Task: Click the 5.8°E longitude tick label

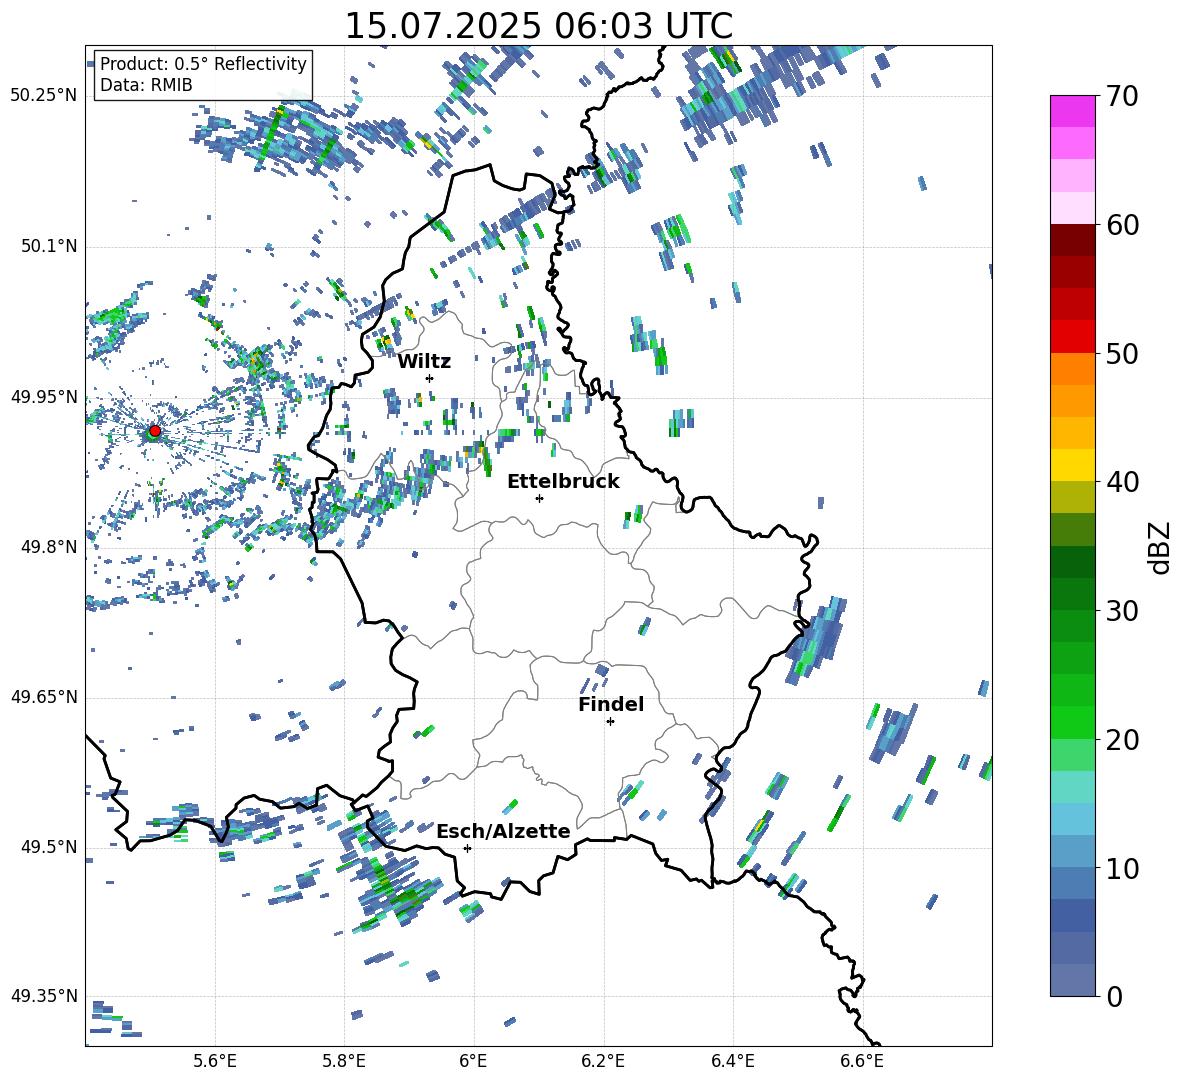Action: coord(344,1061)
